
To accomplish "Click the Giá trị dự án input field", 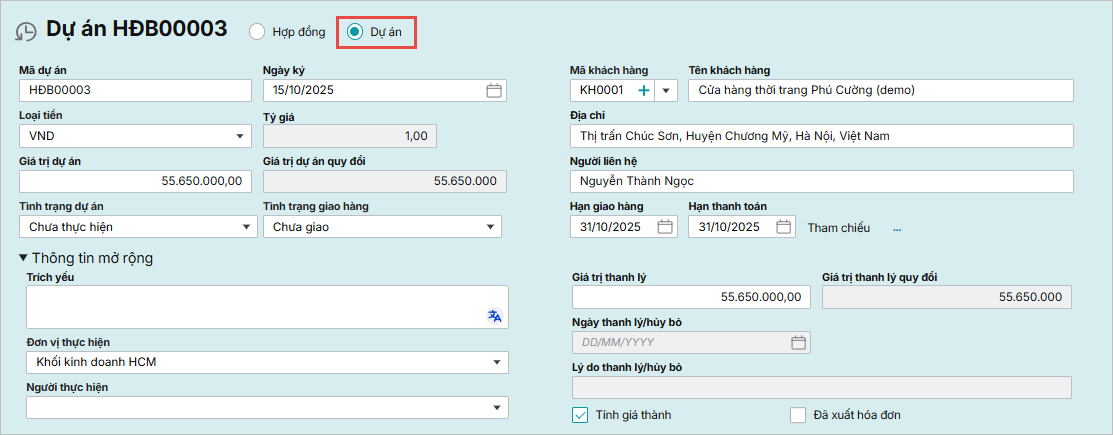I will (135, 181).
